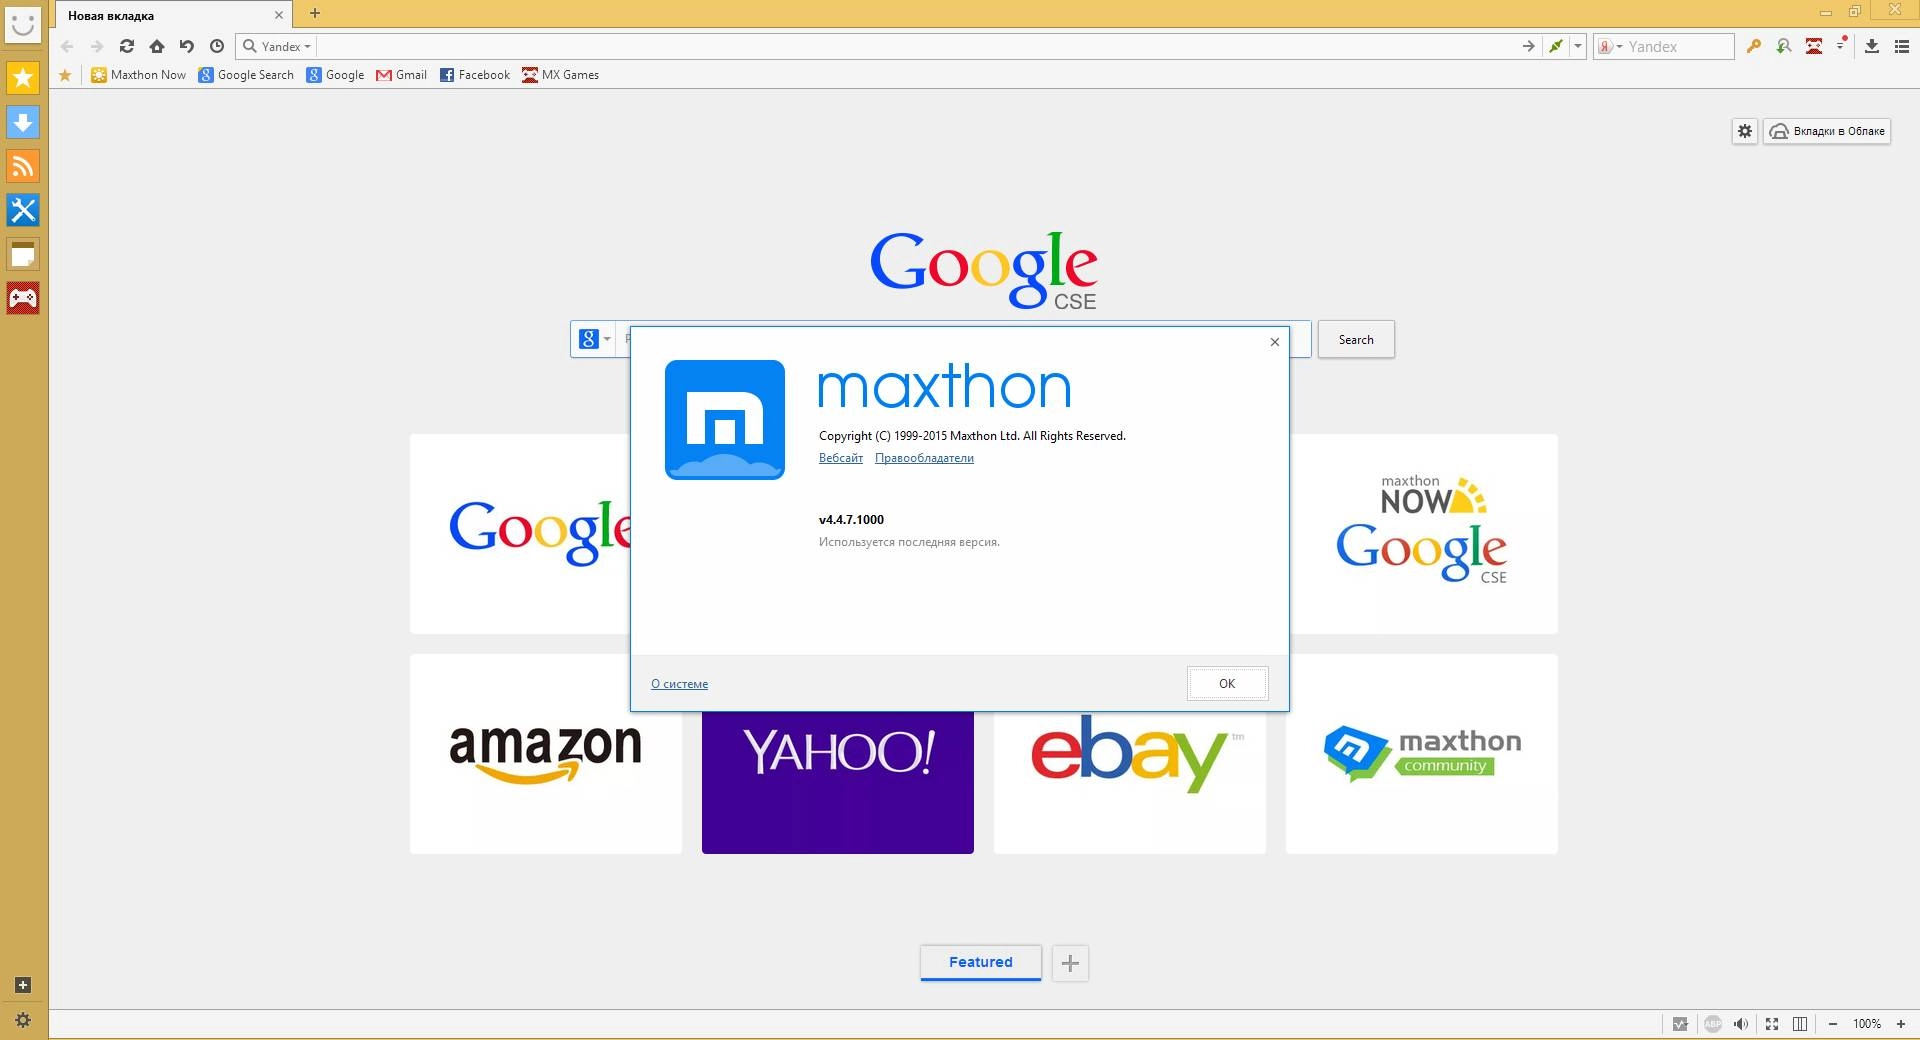The image size is (1920, 1040).
Task: Click the bookmarks bar star icon
Action: (x=65, y=75)
